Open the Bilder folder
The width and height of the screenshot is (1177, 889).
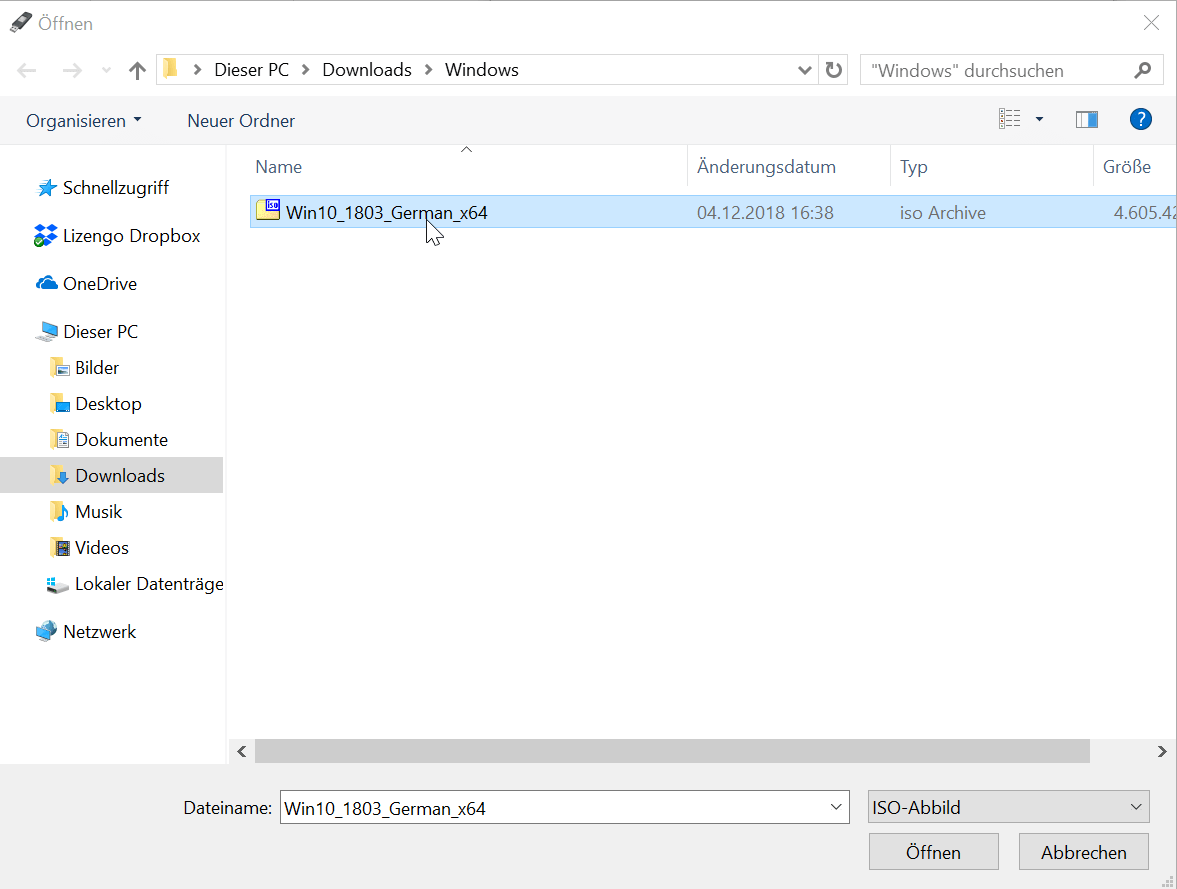(x=97, y=368)
